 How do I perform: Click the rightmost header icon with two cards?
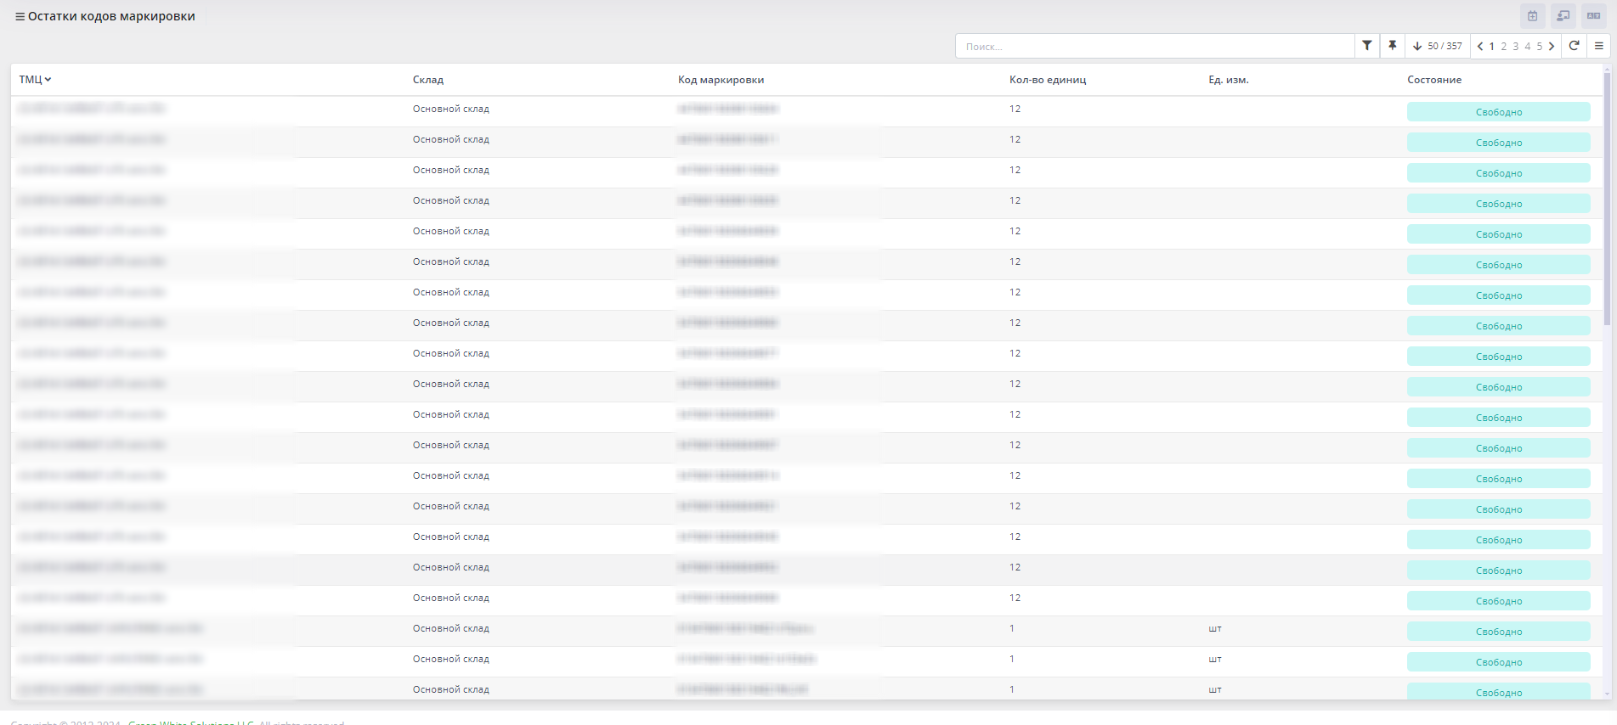(x=1594, y=16)
